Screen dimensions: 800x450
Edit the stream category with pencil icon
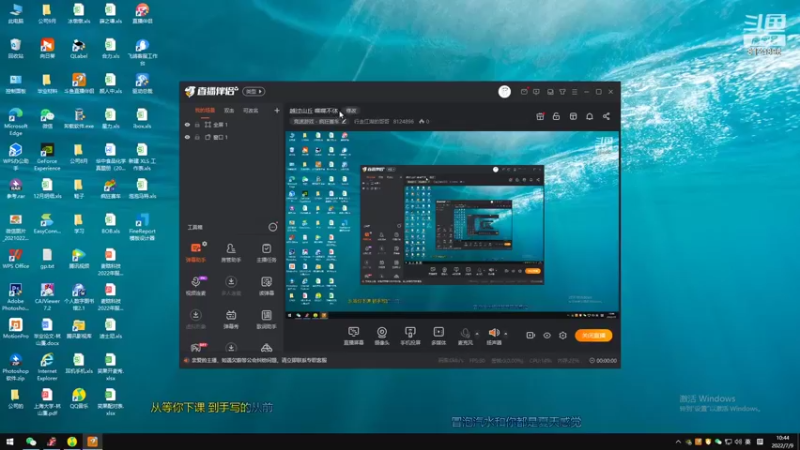[344, 121]
